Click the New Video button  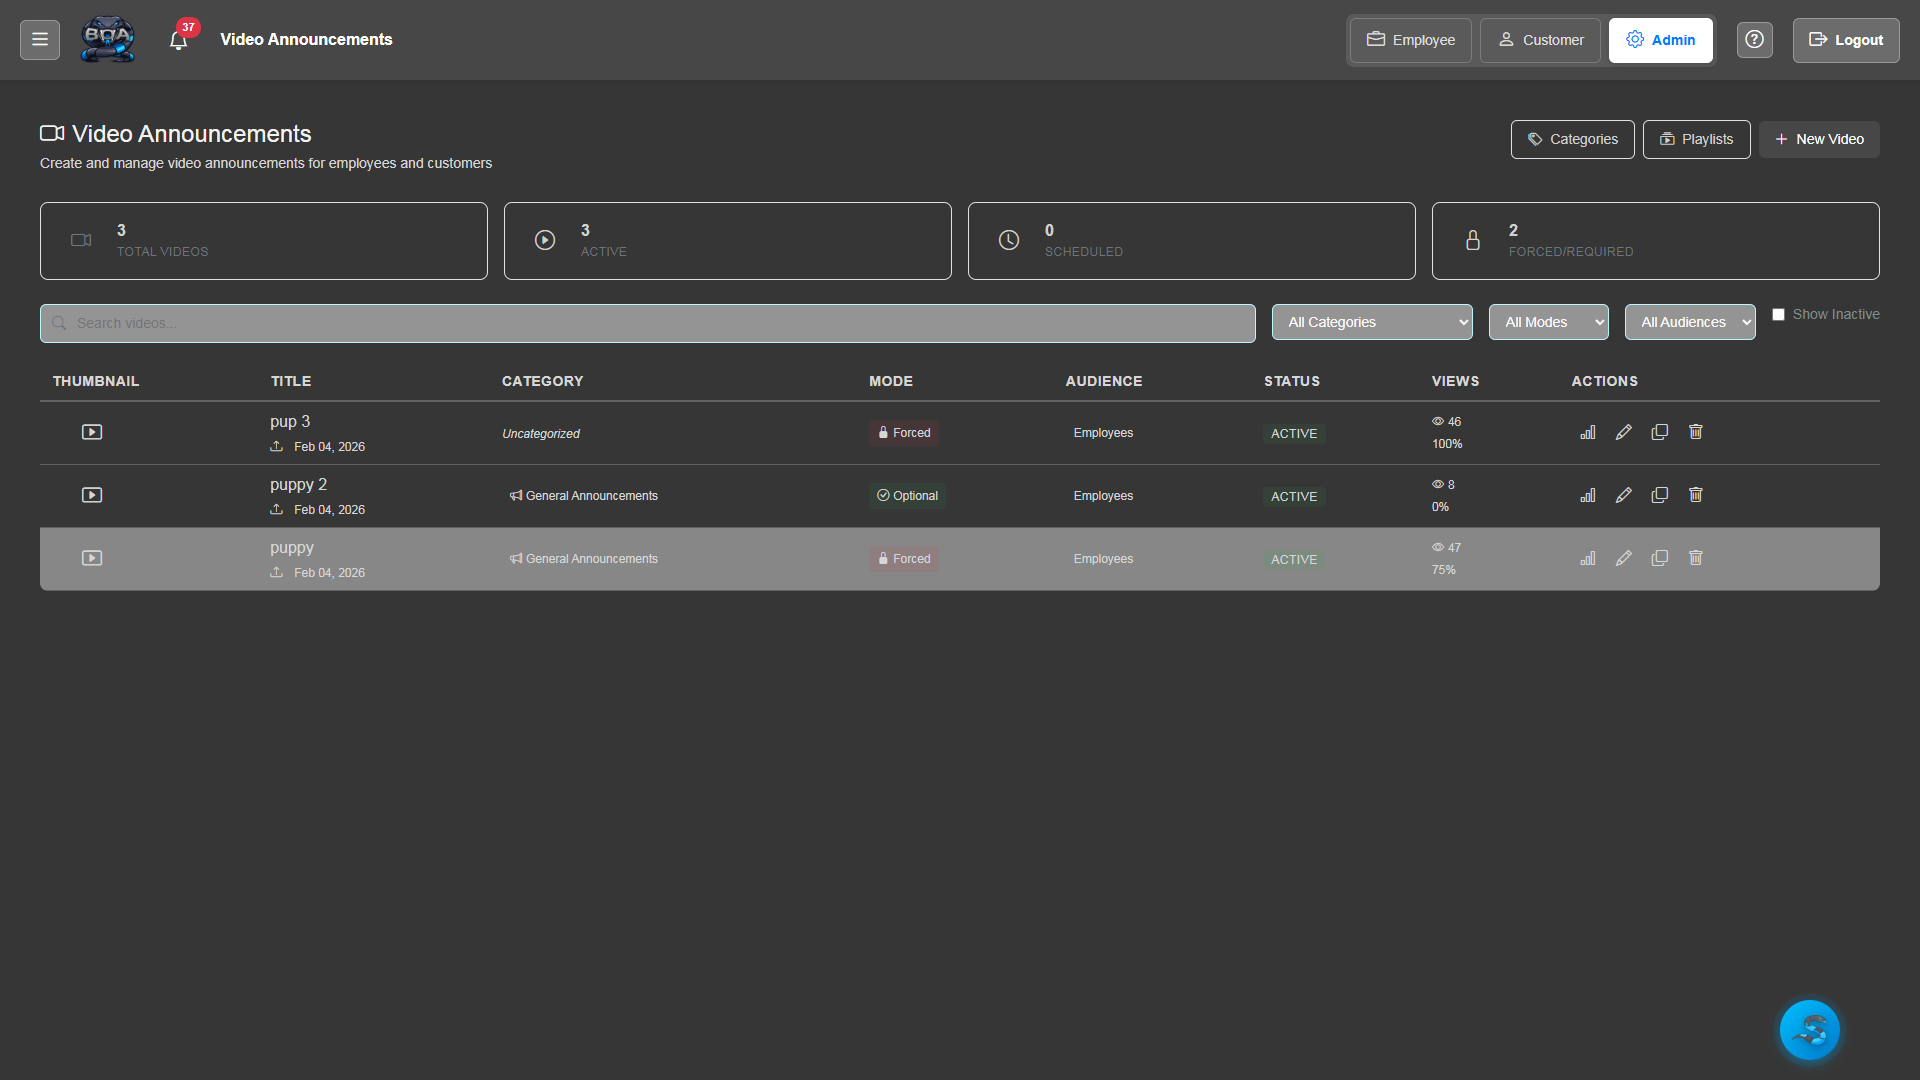click(1819, 139)
